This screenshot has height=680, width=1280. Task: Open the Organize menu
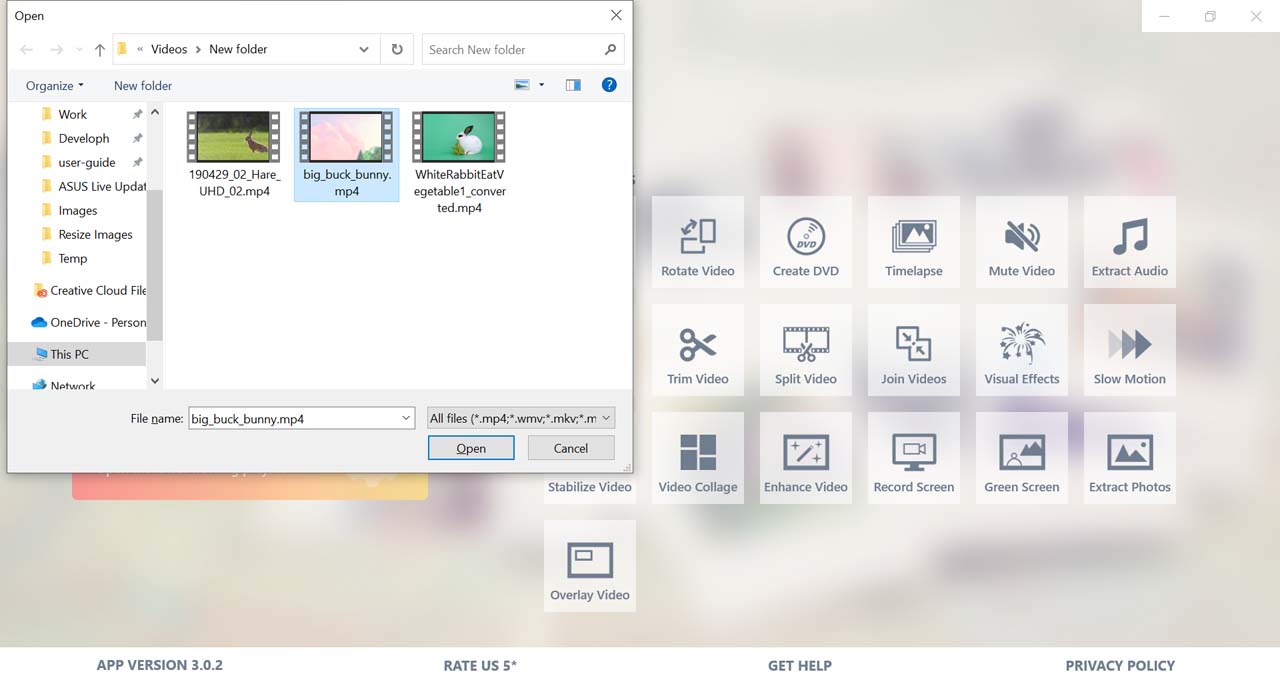point(55,85)
